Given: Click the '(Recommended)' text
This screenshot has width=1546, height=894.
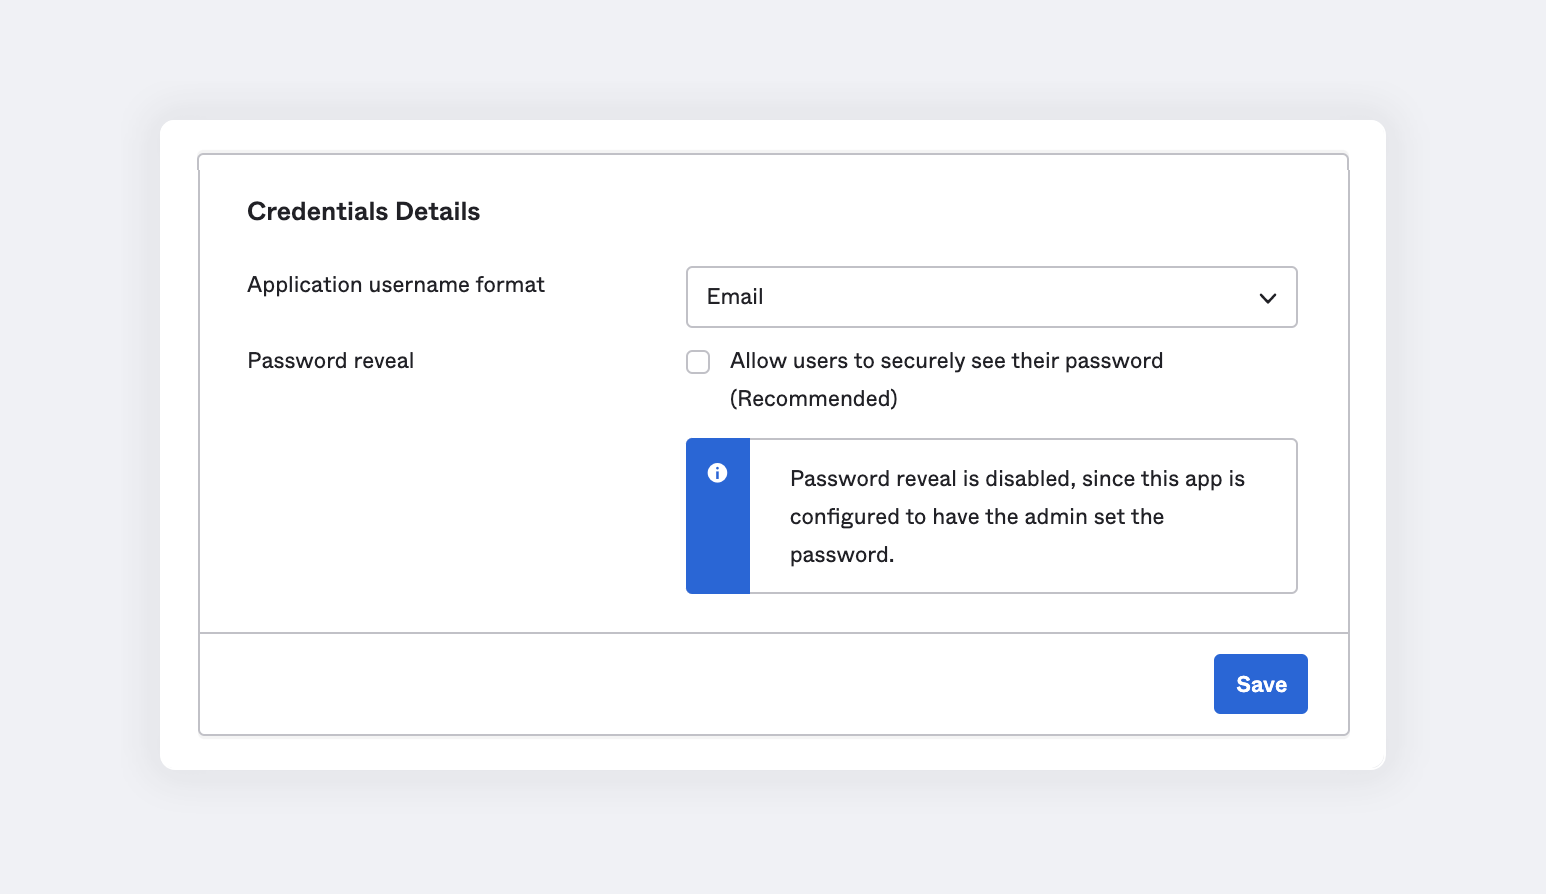Looking at the screenshot, I should coord(814,398).
